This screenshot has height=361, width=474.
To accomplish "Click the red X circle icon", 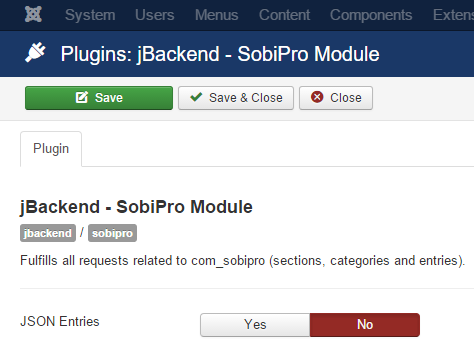I will (x=317, y=97).
